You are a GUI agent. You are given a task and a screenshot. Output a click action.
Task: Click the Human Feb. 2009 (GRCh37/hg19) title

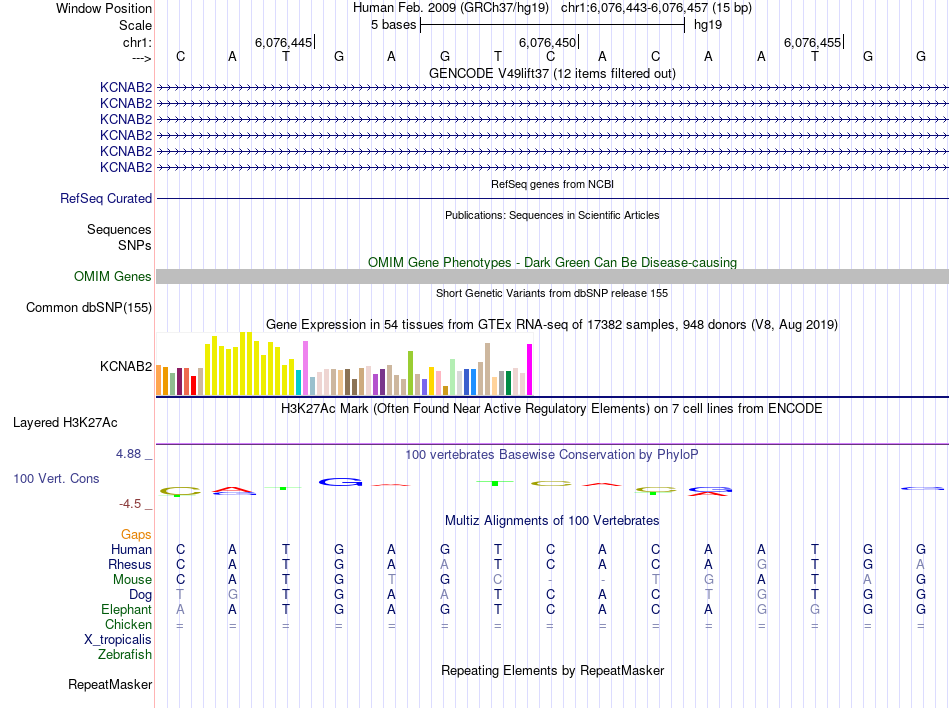point(451,8)
